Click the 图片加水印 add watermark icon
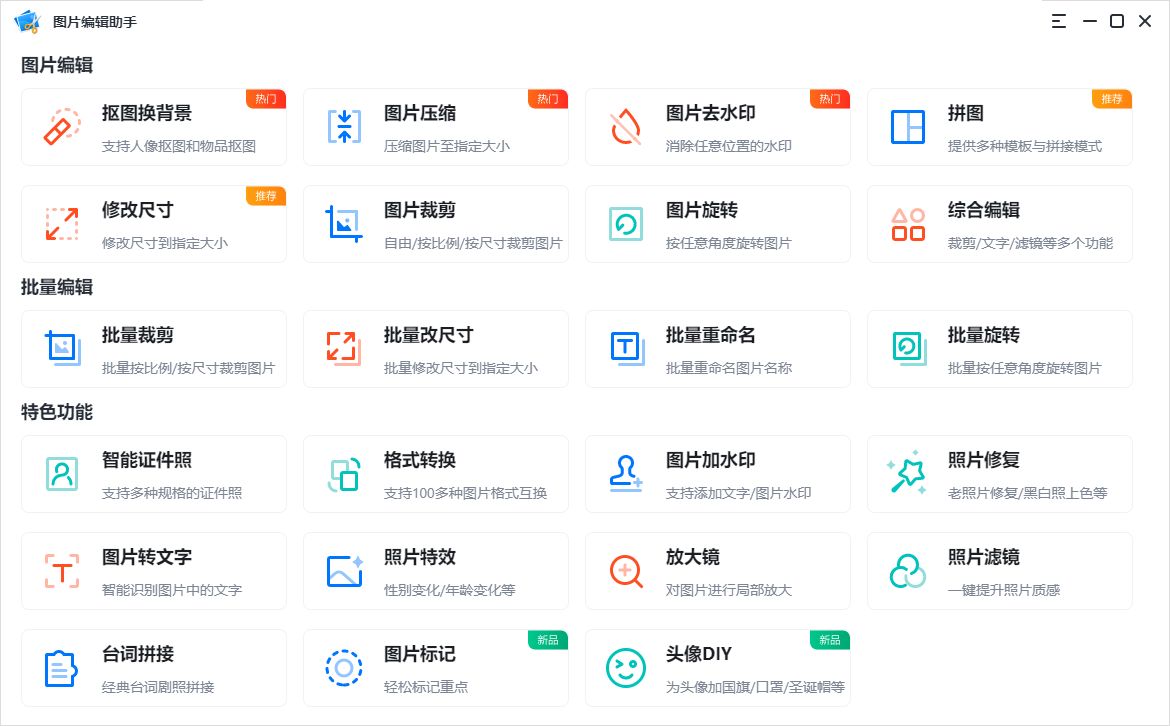This screenshot has height=726, width=1170. tap(624, 472)
